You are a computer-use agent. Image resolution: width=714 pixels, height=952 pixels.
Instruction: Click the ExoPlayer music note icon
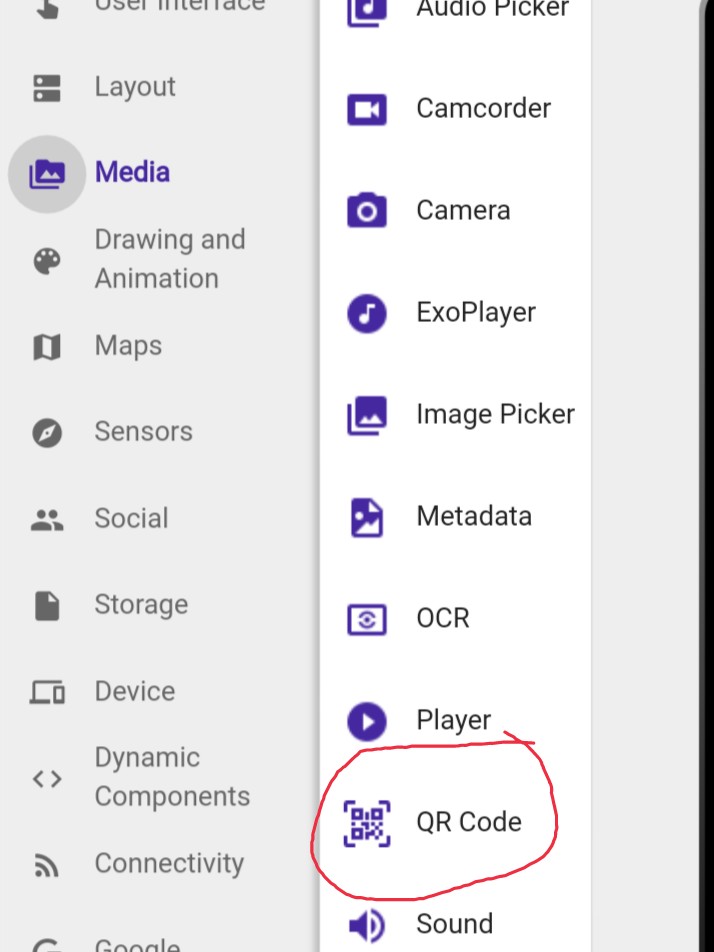click(367, 313)
